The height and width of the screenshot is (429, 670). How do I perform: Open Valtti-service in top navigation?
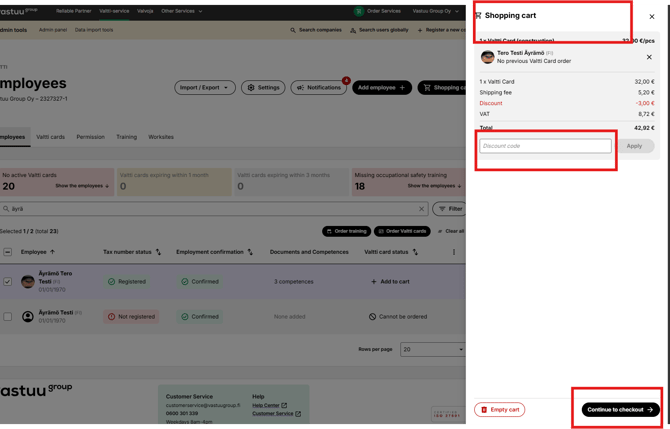[114, 11]
